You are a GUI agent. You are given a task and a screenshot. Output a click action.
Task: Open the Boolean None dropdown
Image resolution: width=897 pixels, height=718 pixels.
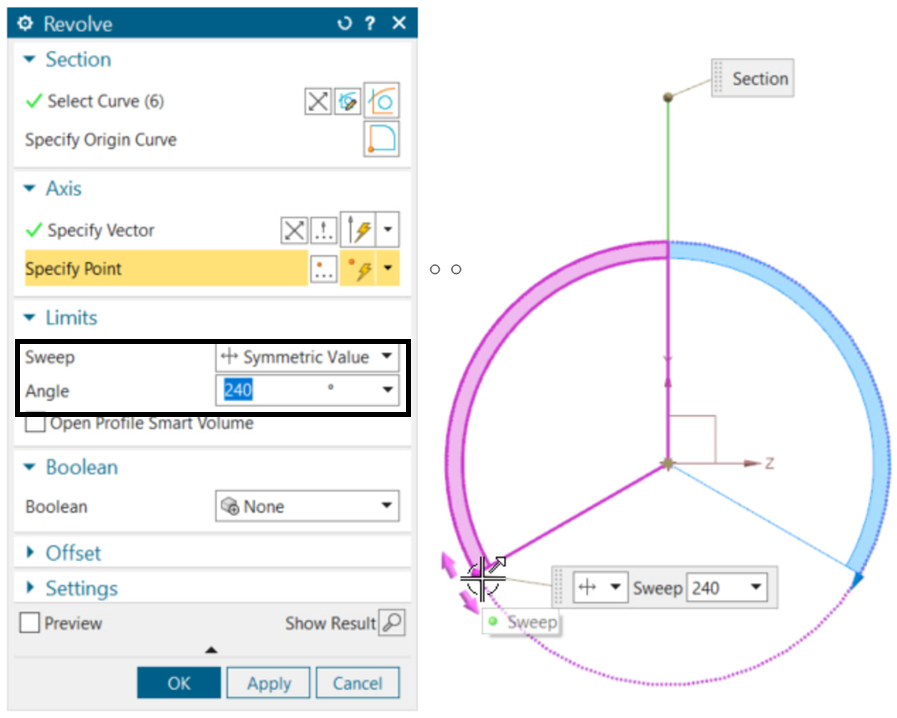[x=307, y=506]
